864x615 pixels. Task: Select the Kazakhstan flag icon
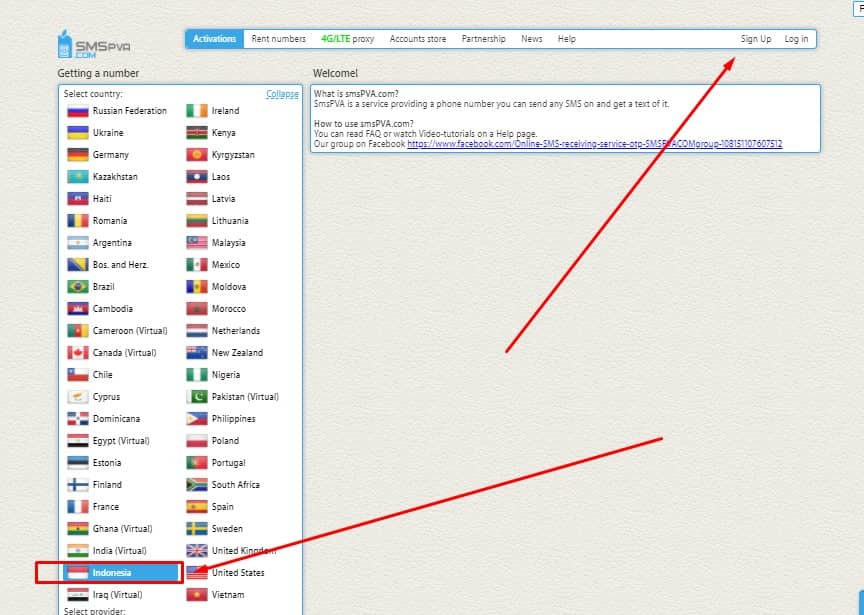tap(78, 177)
